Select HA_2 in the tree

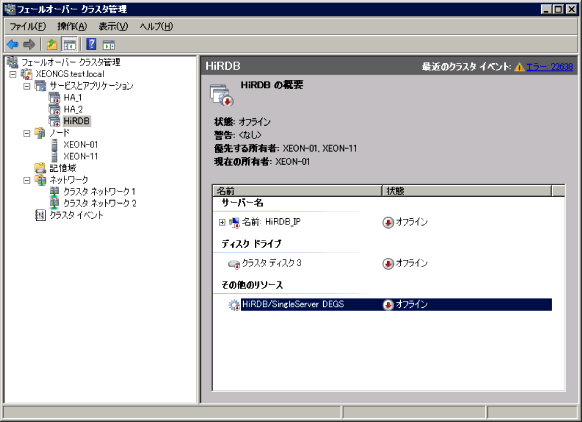73,109
